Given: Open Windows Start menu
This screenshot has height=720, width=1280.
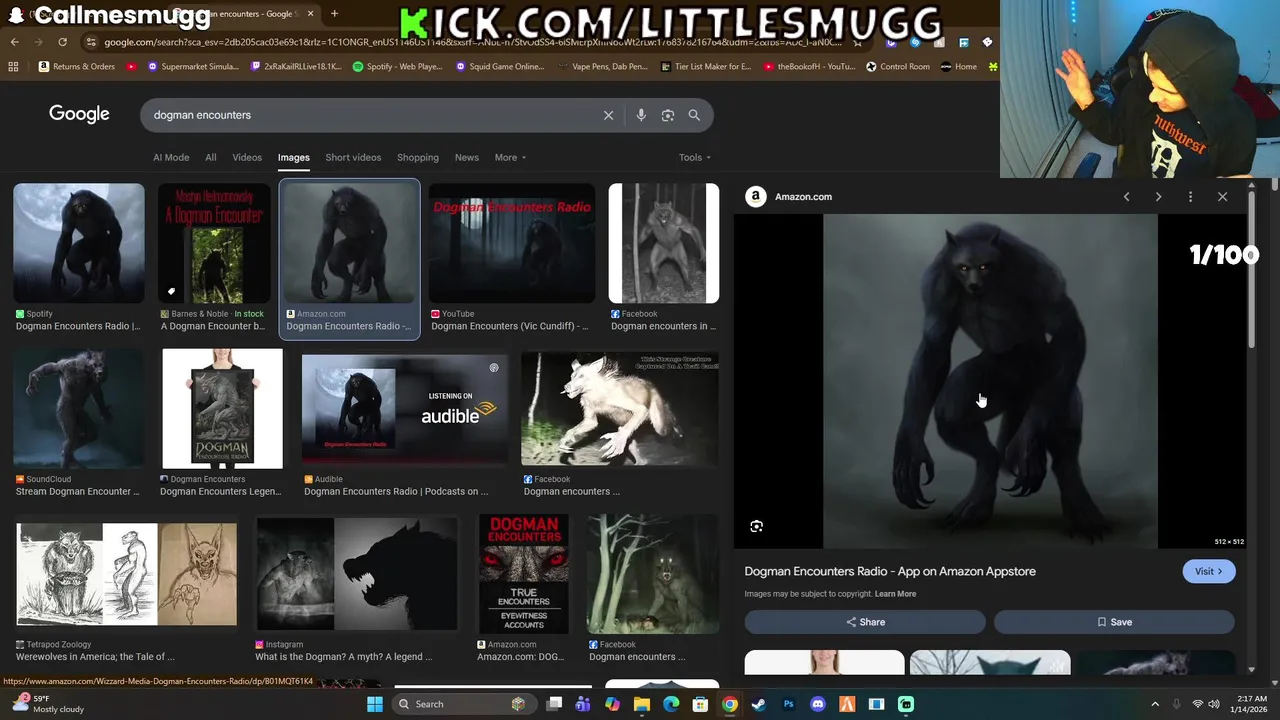Looking at the screenshot, I should [x=374, y=704].
